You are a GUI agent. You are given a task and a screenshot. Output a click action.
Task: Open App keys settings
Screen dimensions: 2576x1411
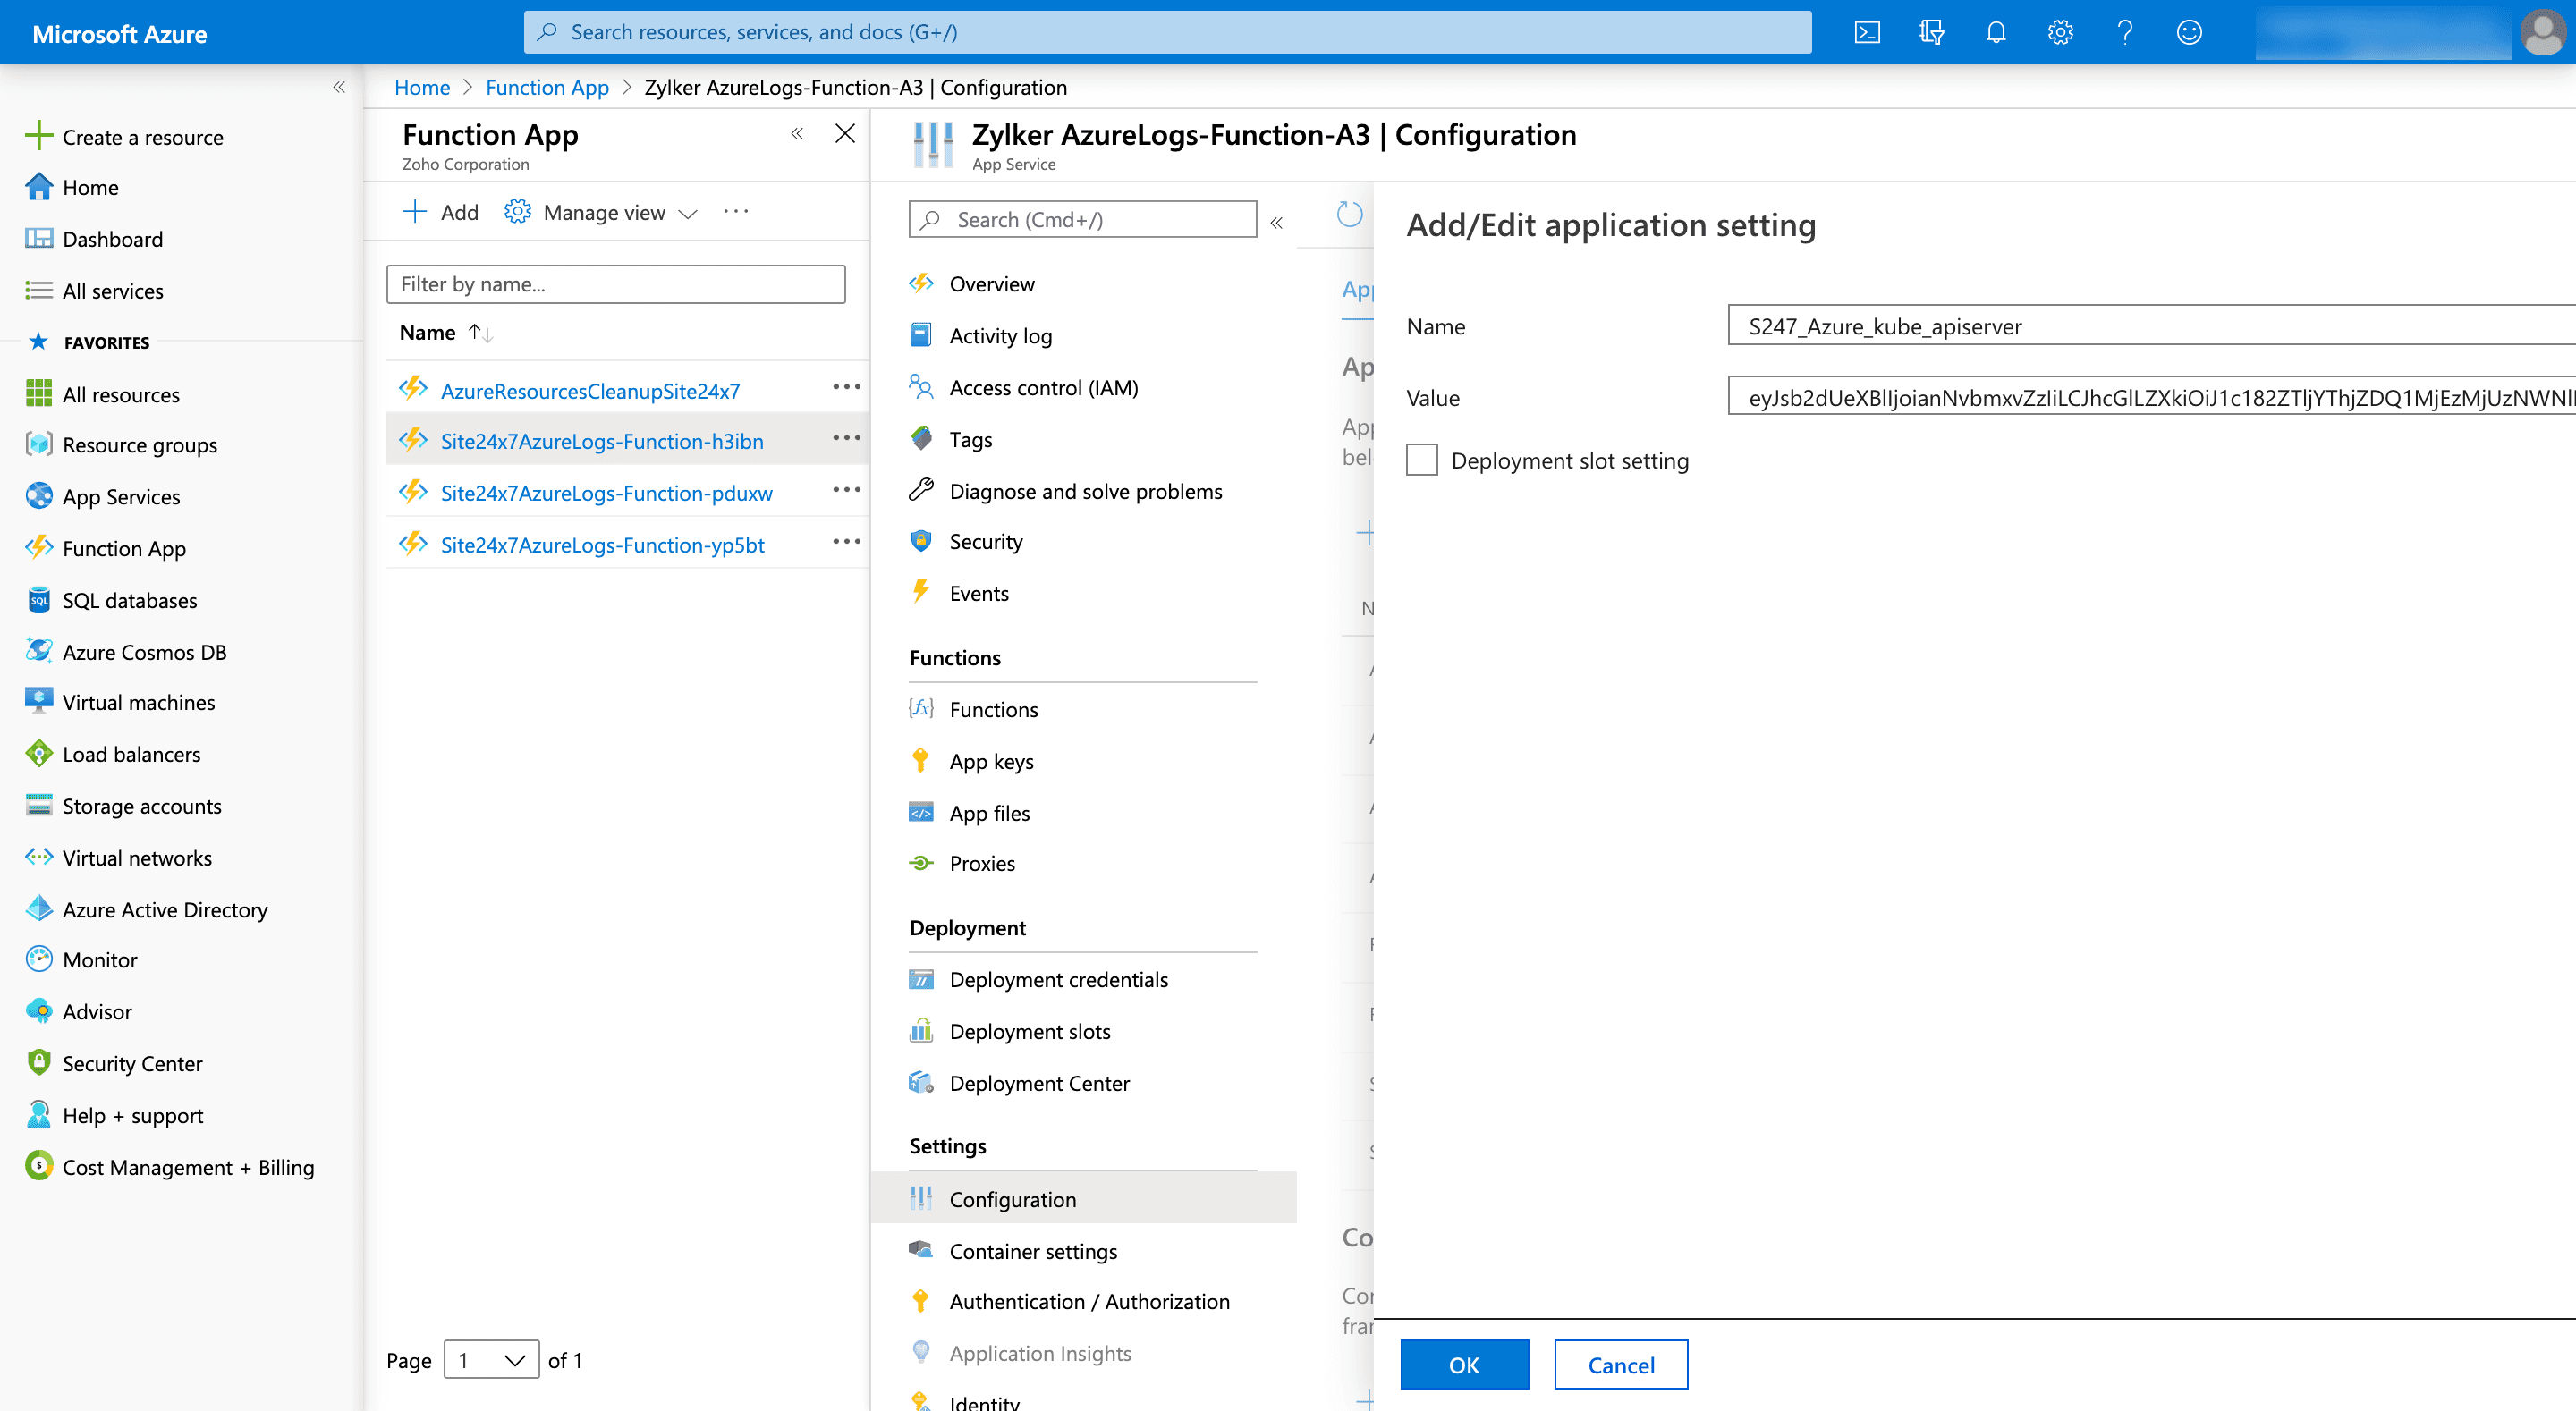(x=991, y=760)
